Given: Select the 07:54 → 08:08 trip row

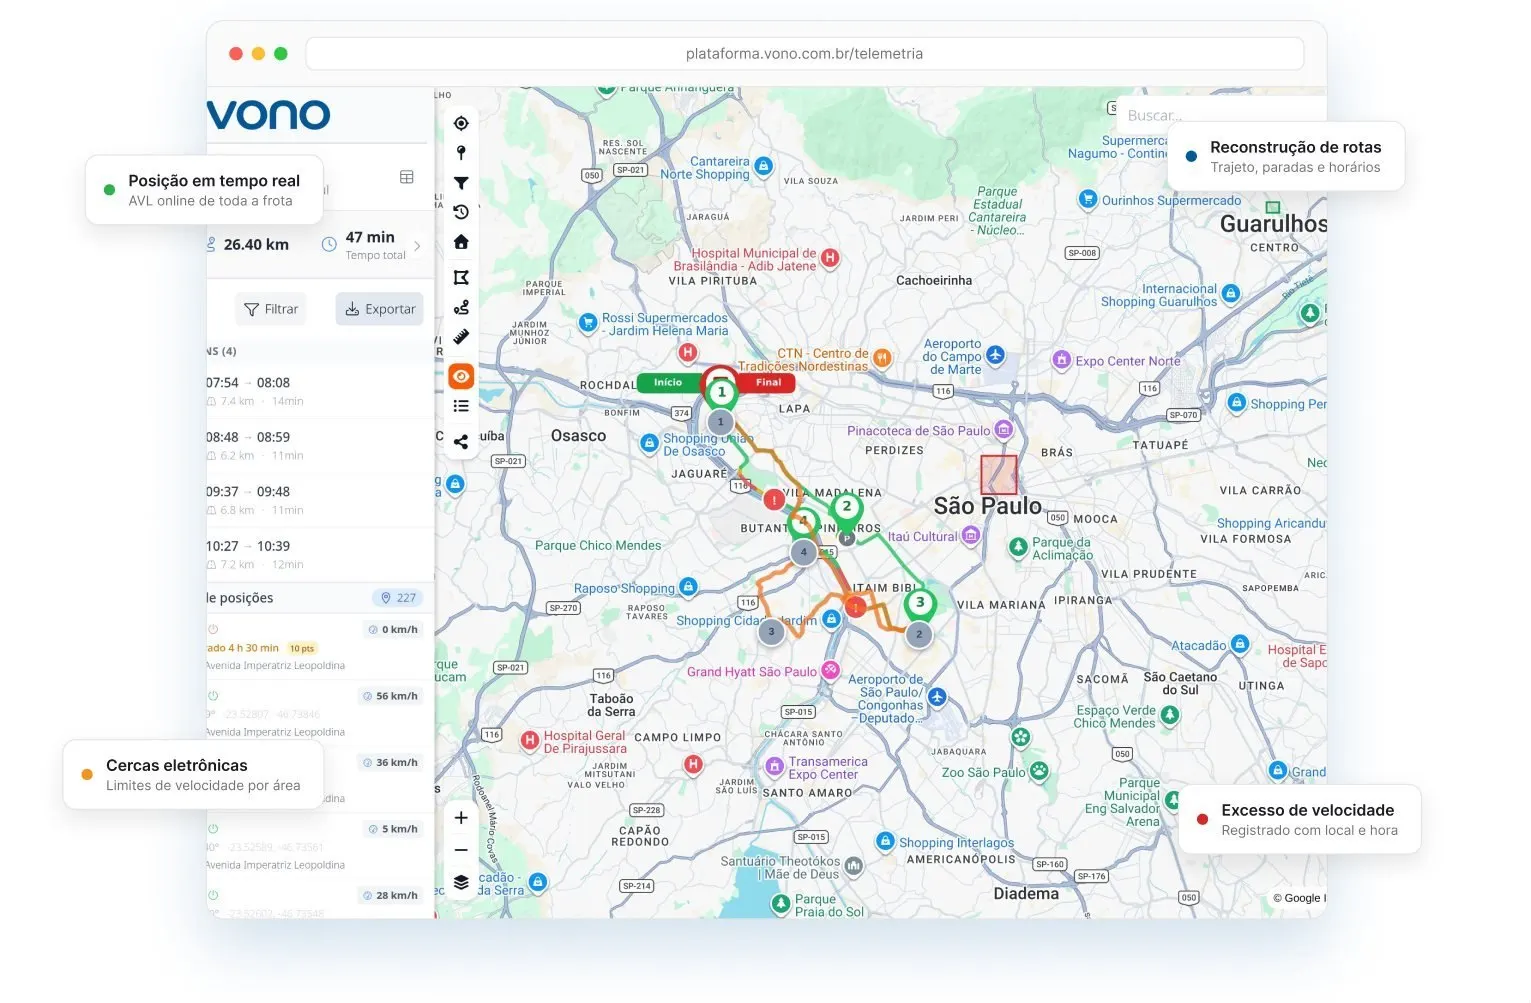Looking at the screenshot, I should [320, 391].
